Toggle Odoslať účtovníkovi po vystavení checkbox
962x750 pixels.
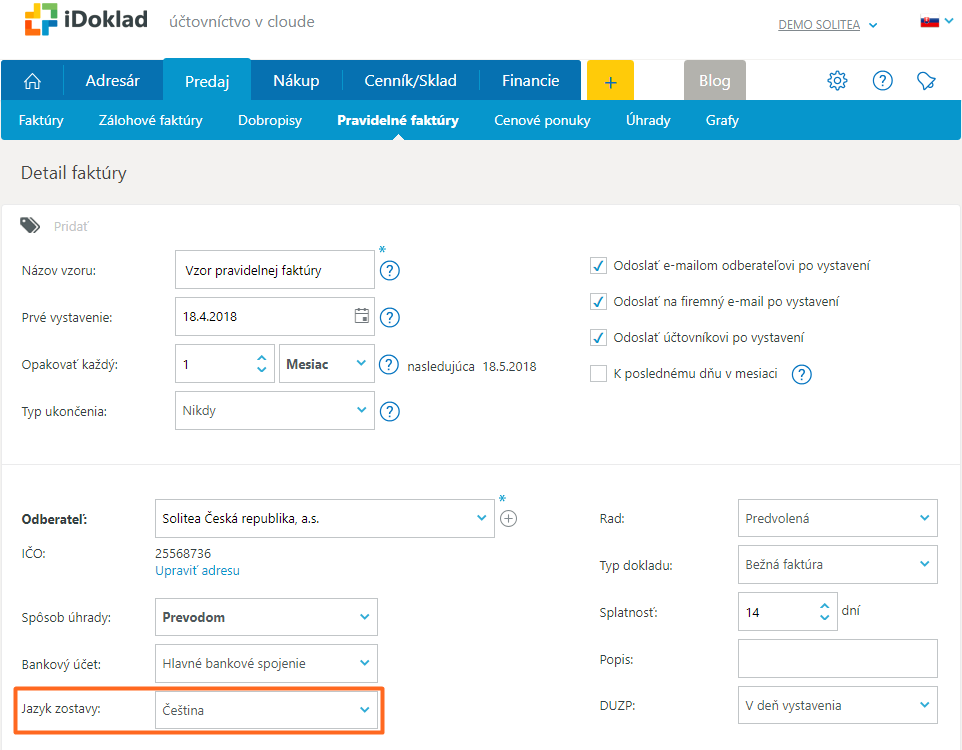(598, 338)
